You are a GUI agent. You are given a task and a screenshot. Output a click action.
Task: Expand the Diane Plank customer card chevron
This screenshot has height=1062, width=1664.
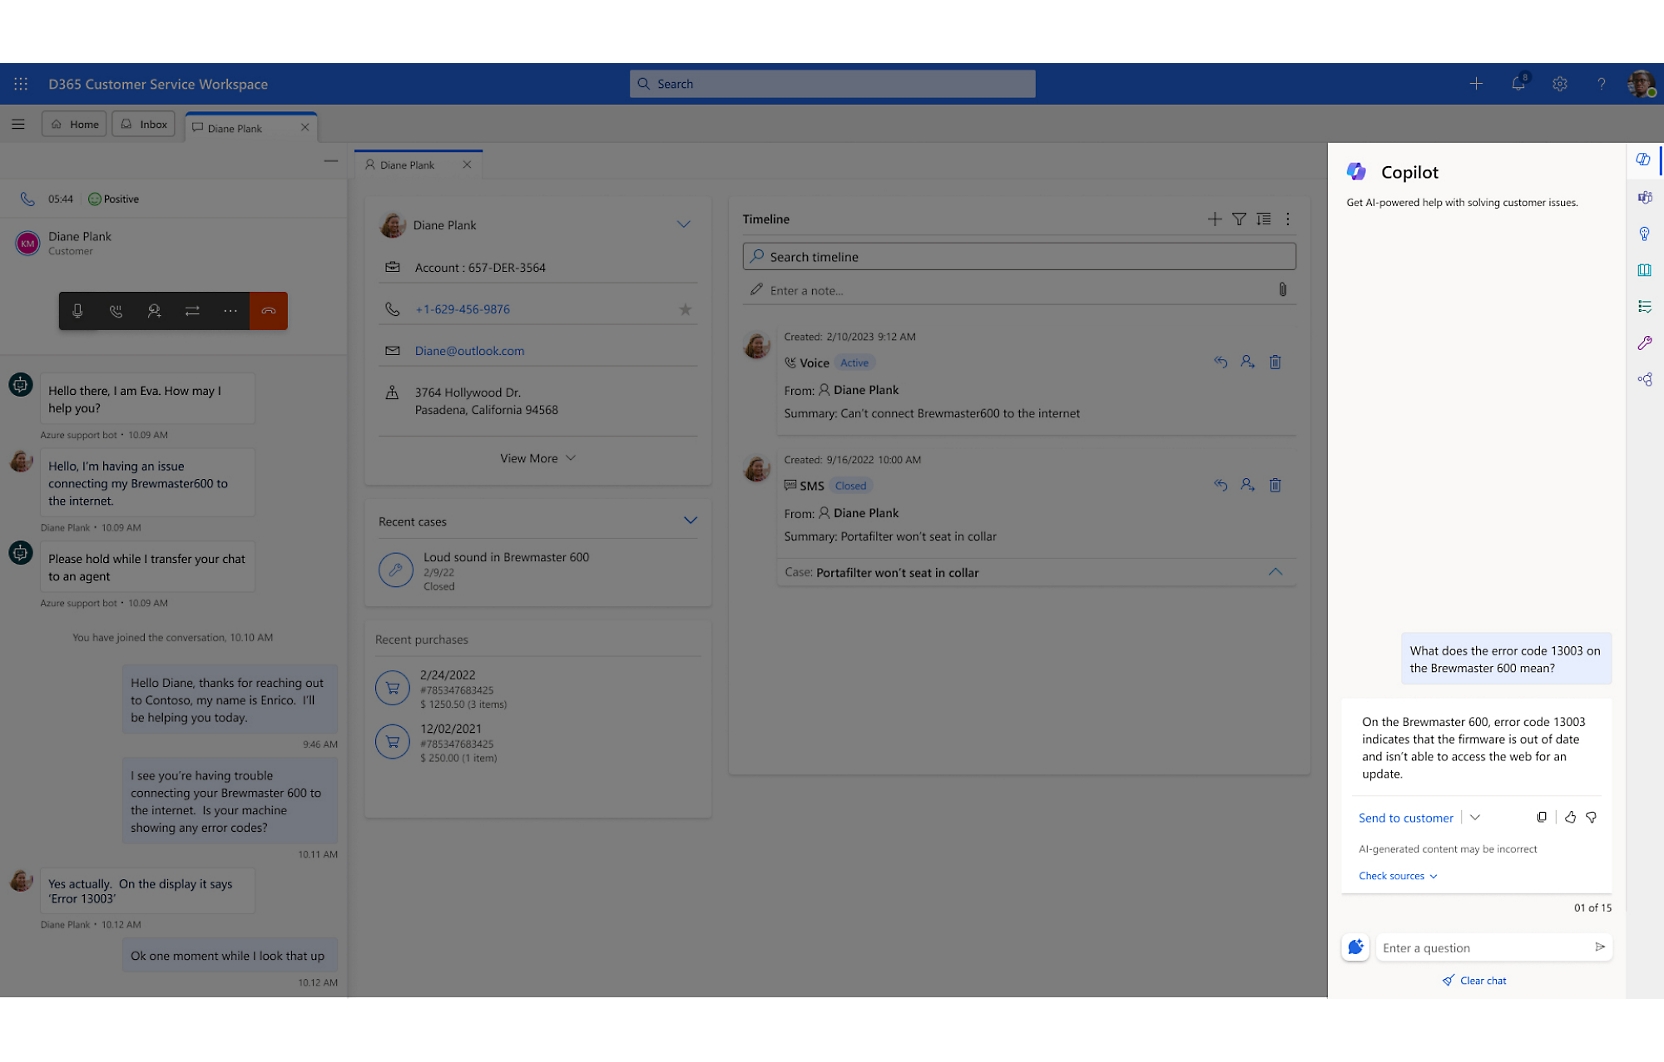tap(684, 225)
